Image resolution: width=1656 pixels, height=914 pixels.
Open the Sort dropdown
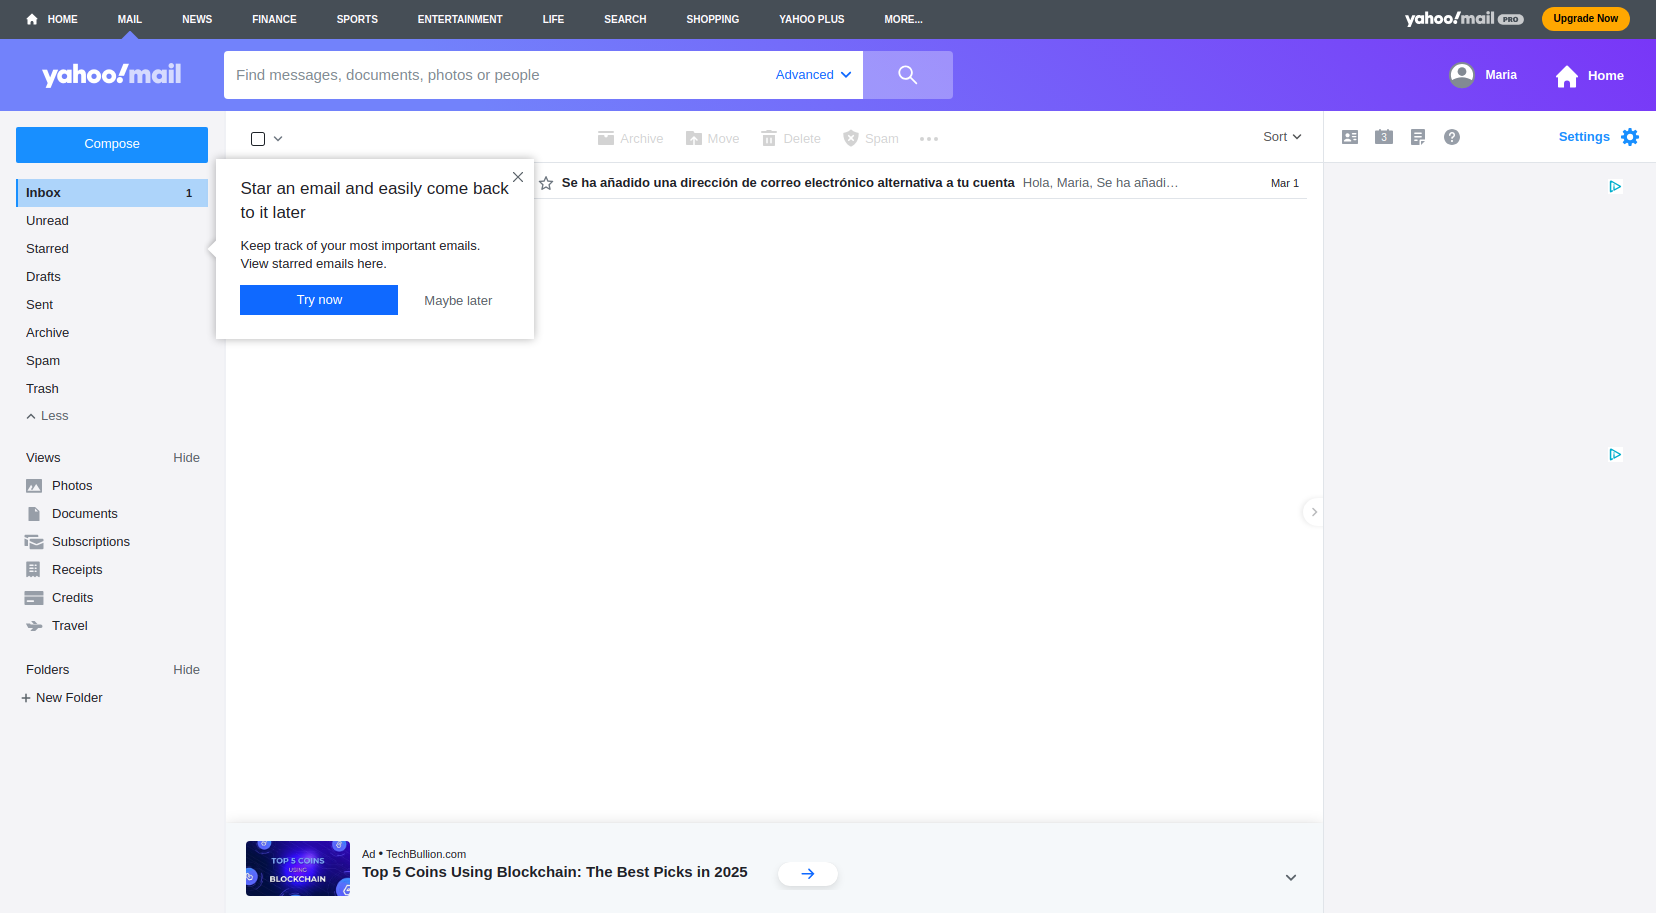click(x=1282, y=137)
